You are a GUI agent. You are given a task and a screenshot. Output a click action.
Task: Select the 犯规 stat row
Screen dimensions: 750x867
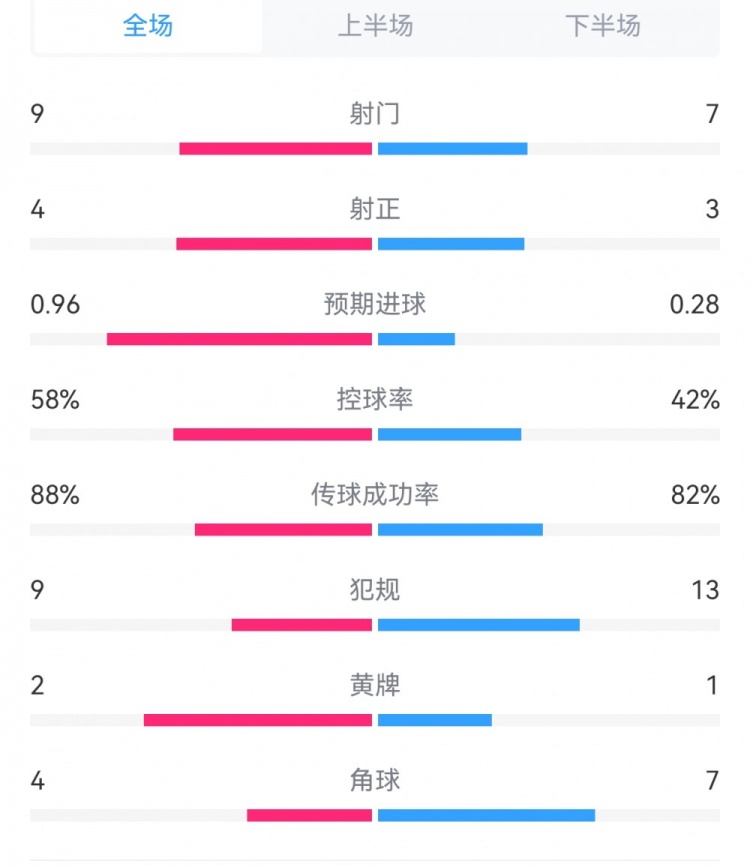pyautogui.click(x=374, y=590)
